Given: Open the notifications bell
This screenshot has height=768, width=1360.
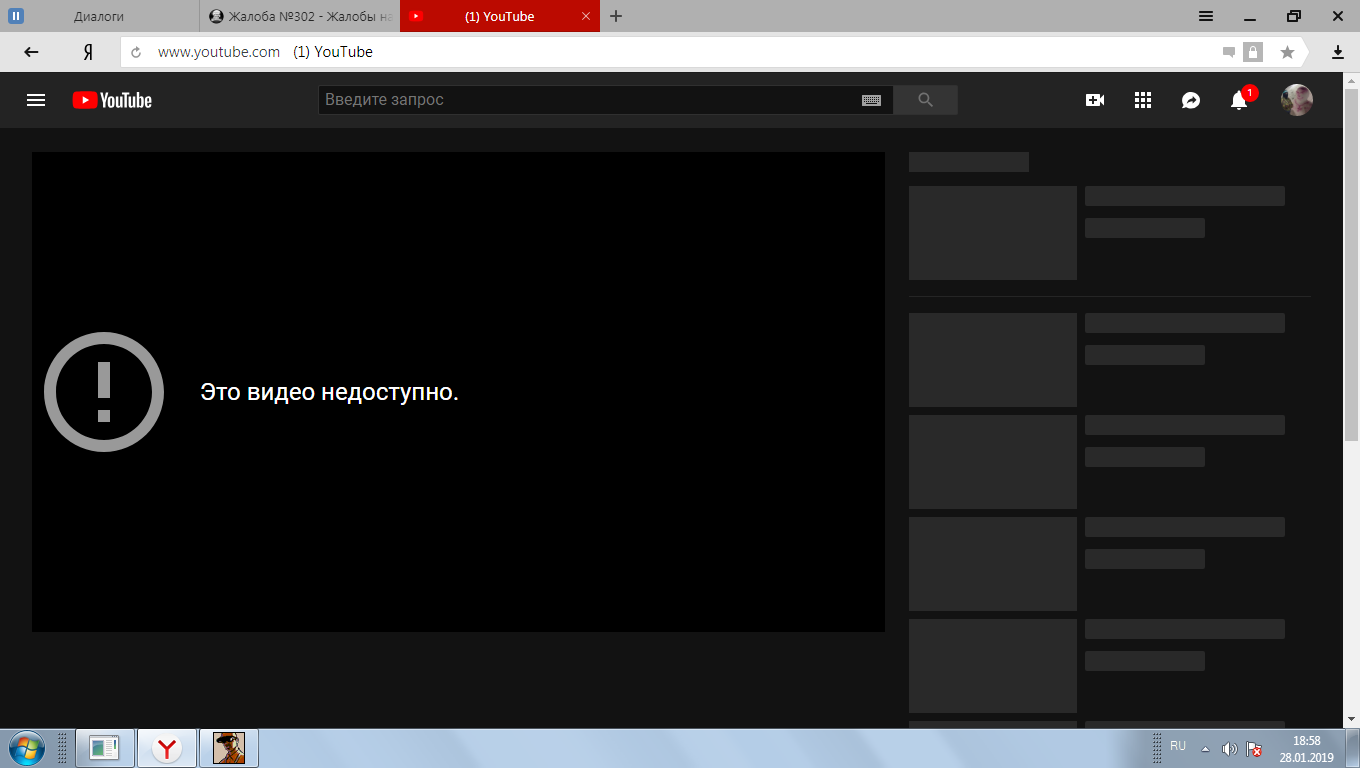Looking at the screenshot, I should [1239, 100].
